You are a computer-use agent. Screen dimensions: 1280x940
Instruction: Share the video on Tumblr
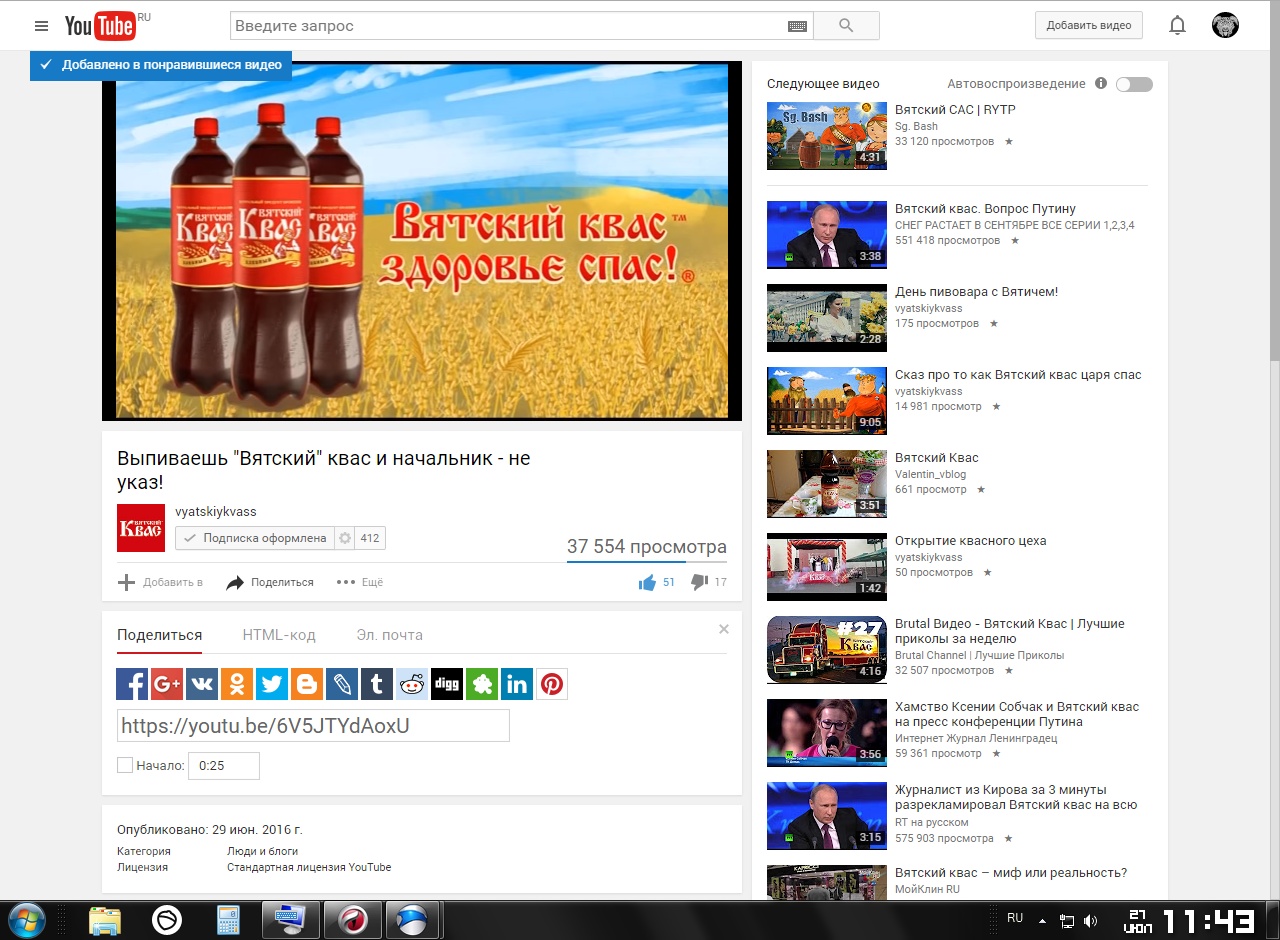tap(377, 684)
